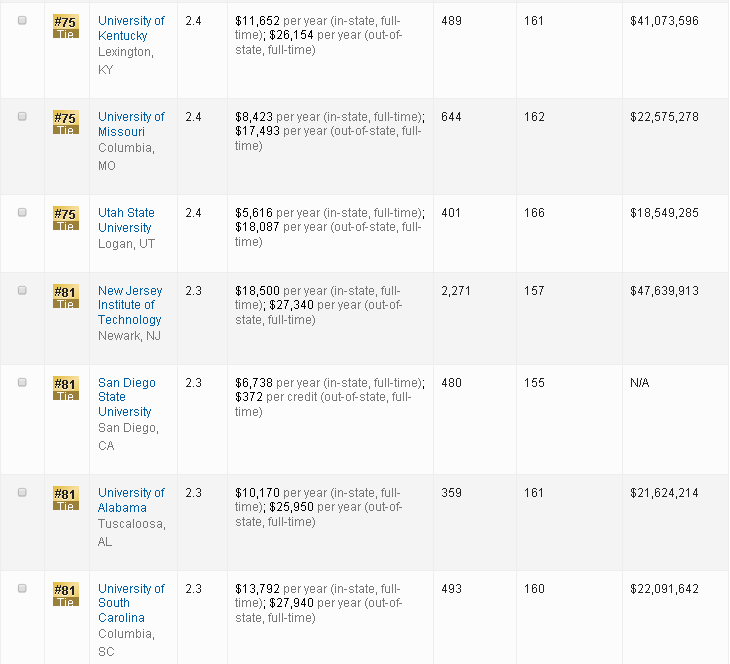This screenshot has height=664, width=730.
Task: Select the University of Missouri checkbox
Action: click(x=22, y=117)
